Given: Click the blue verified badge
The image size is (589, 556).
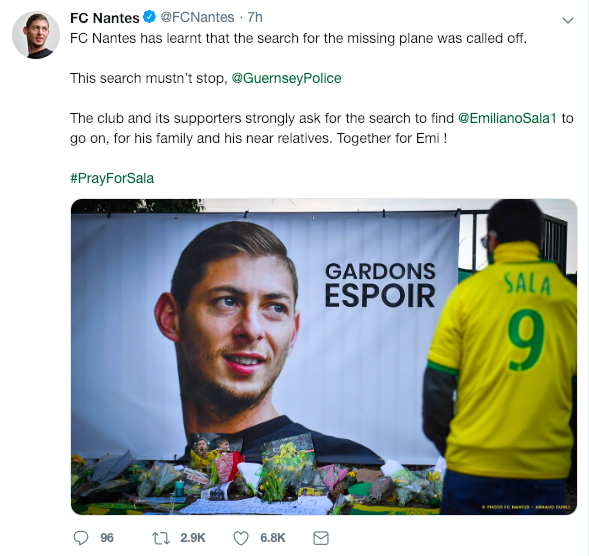Looking at the screenshot, I should 150,17.
